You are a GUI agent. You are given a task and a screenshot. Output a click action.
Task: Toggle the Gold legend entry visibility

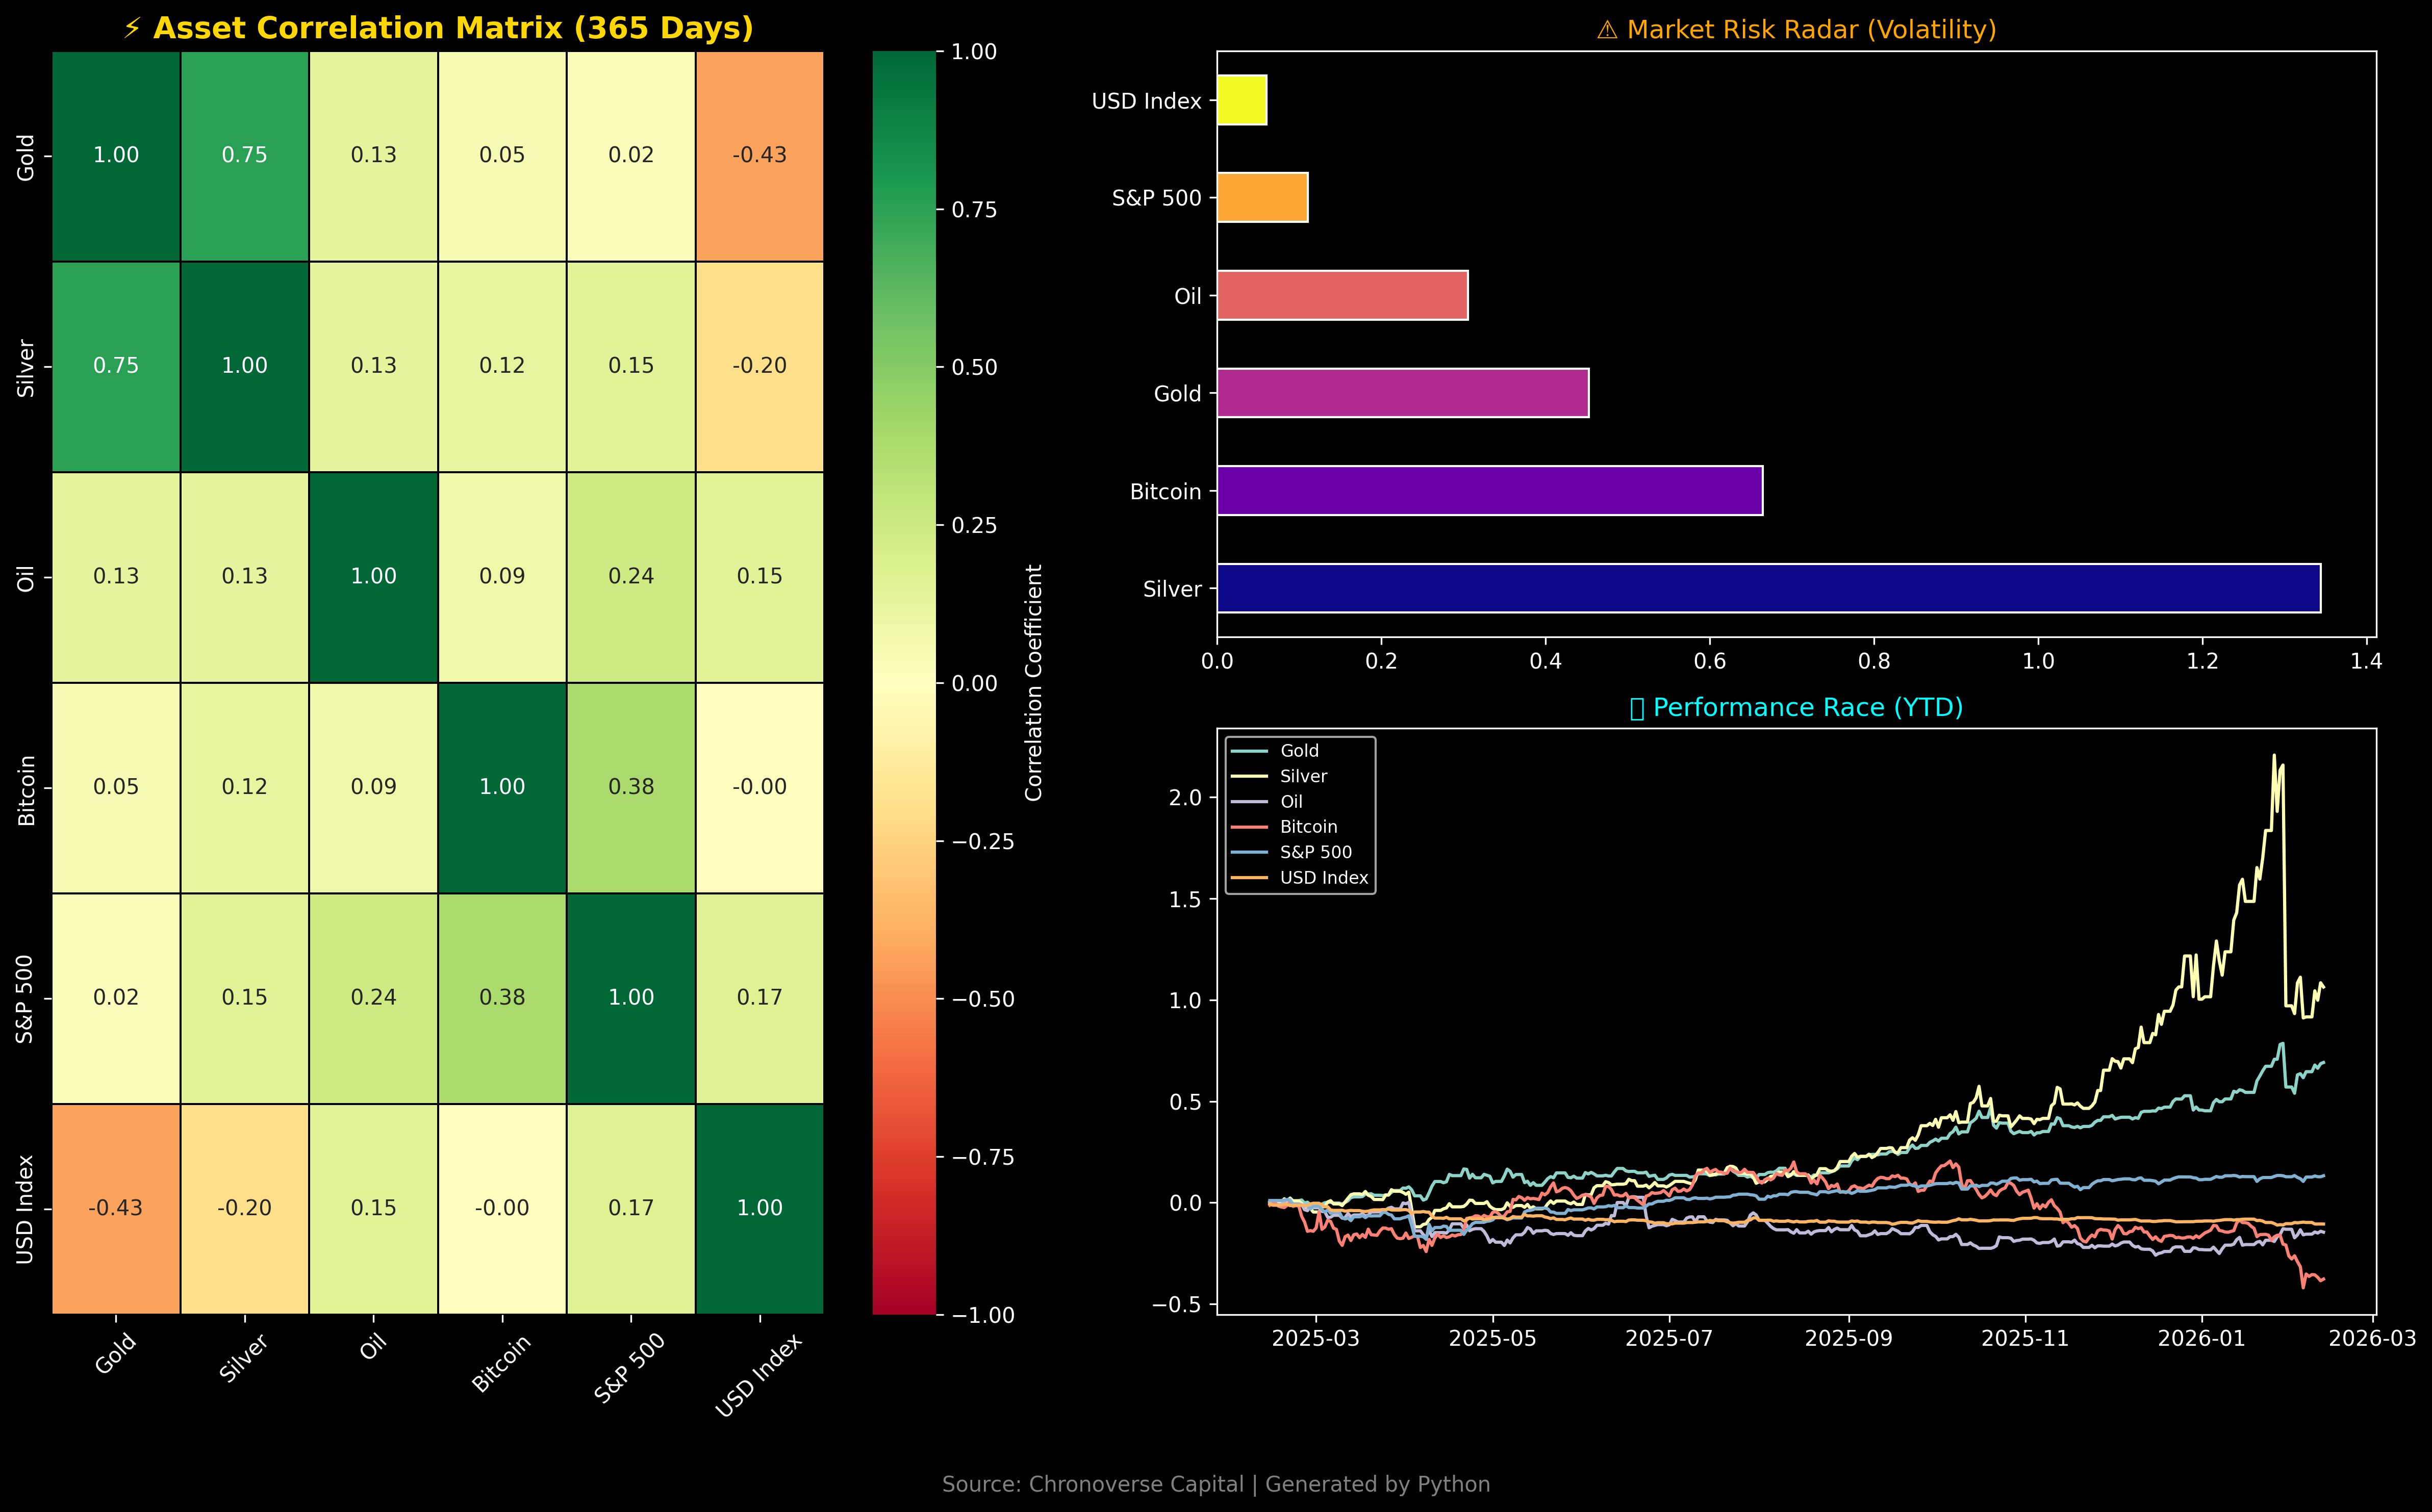(x=1300, y=750)
